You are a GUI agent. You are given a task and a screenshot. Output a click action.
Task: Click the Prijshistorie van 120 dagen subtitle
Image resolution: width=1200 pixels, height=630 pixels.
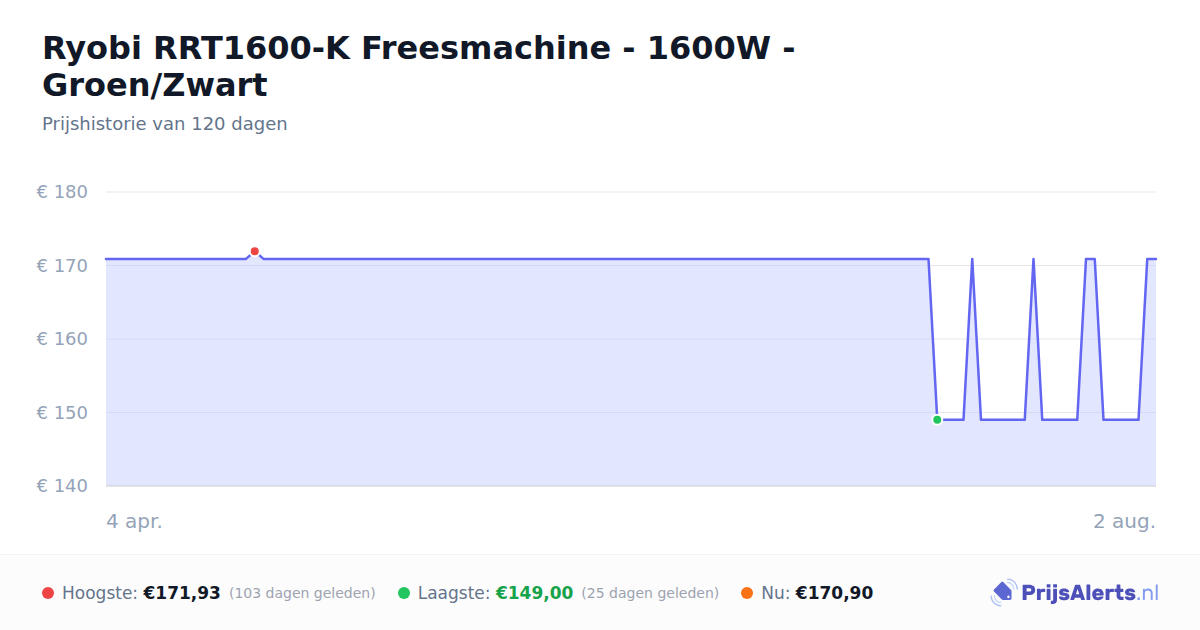165,124
